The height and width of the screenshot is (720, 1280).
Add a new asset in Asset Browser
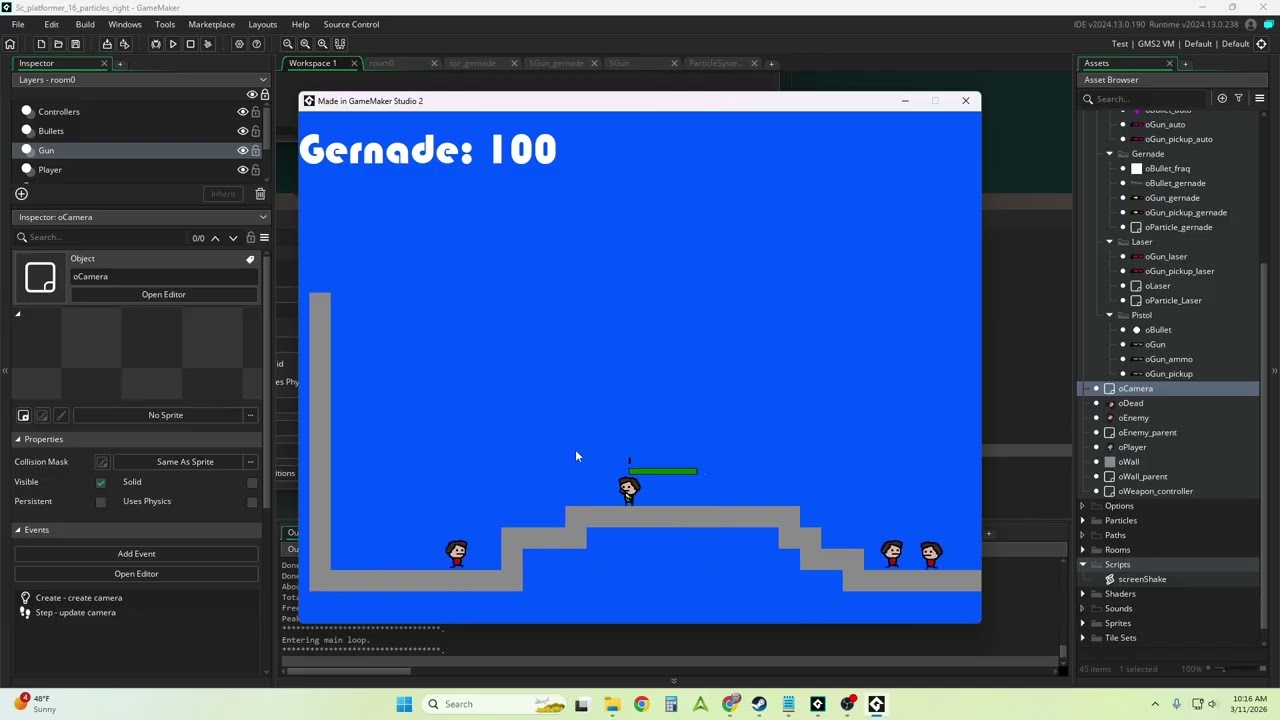(x=1222, y=98)
